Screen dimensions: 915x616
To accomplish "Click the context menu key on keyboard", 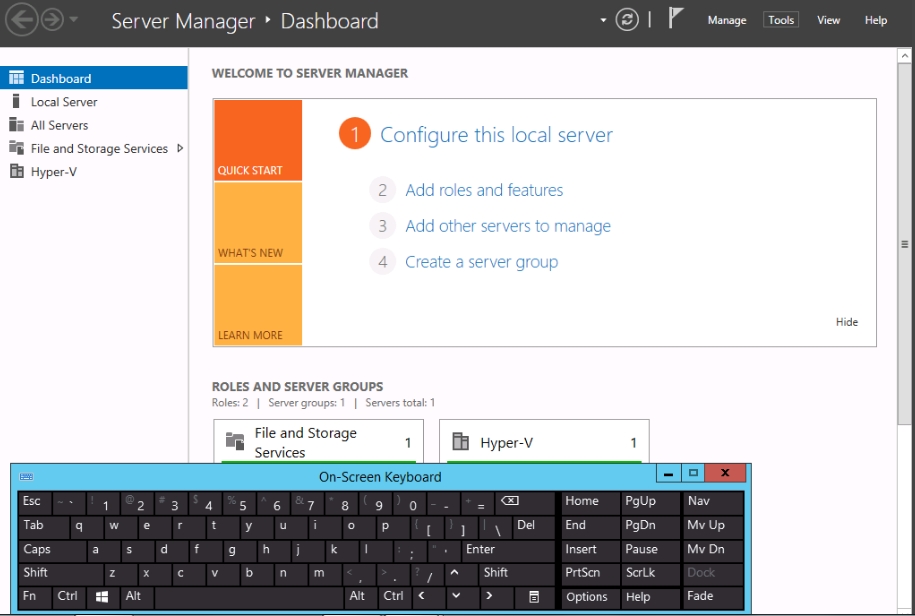I will 534,597.
